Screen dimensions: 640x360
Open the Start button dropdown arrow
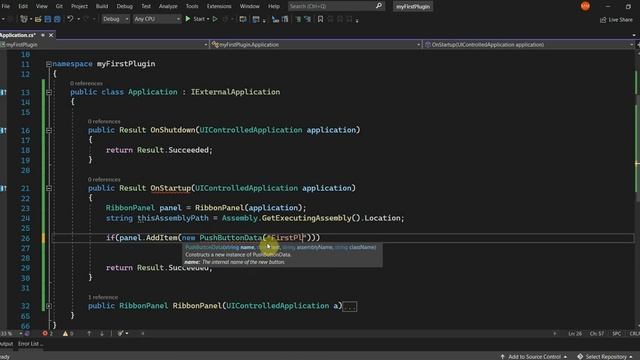click(208, 19)
